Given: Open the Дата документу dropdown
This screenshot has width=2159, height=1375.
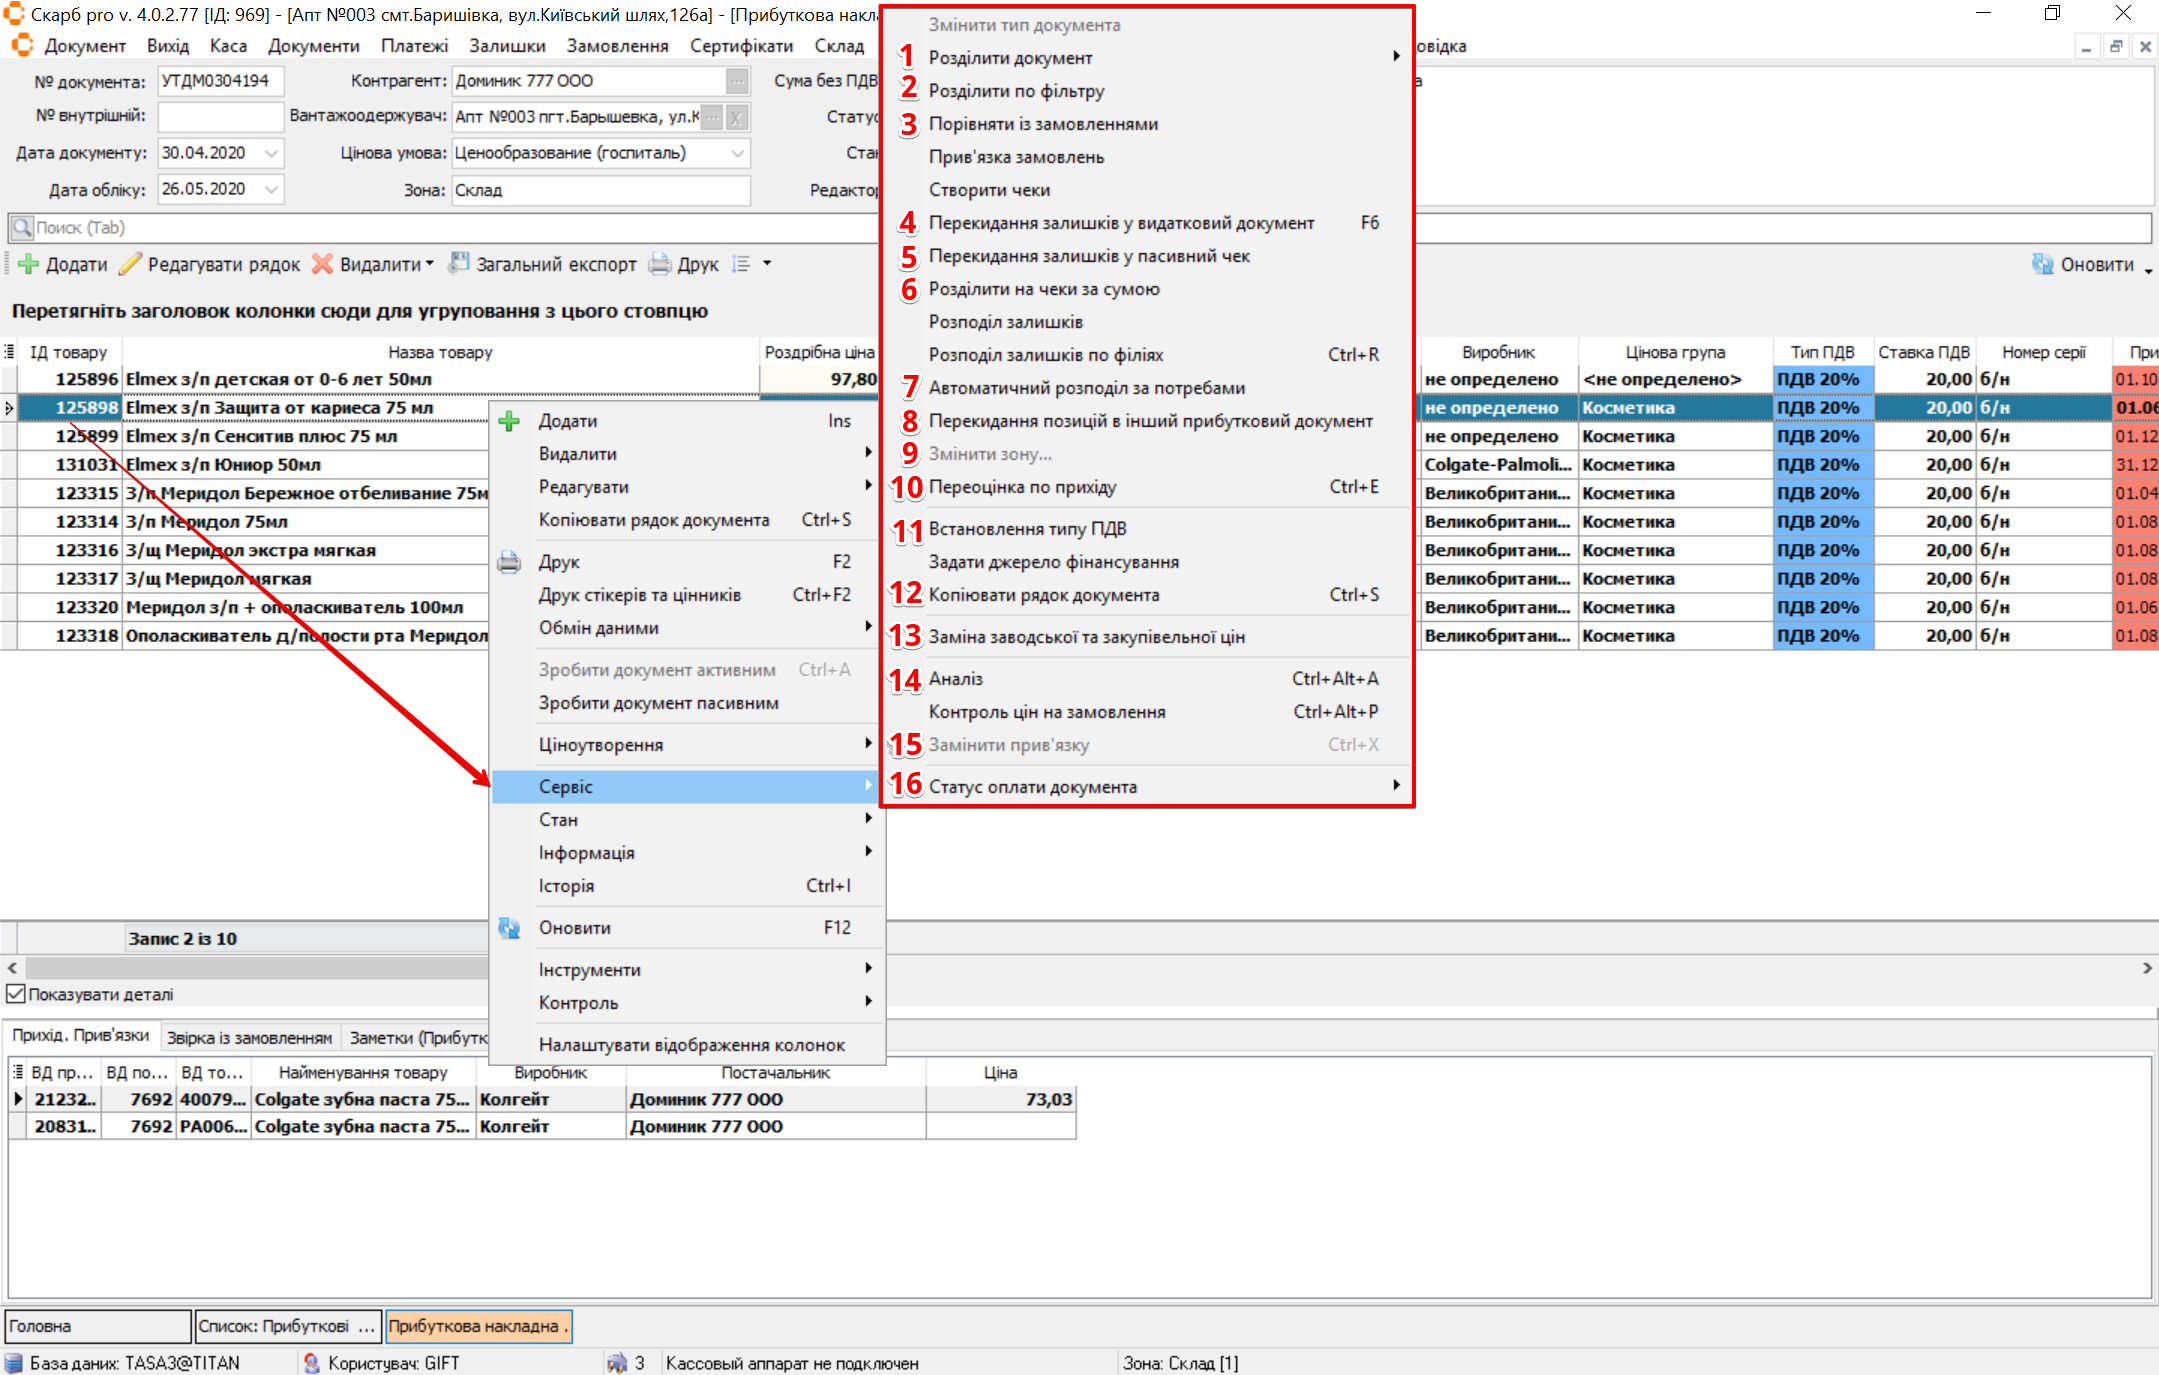Looking at the screenshot, I should [271, 153].
